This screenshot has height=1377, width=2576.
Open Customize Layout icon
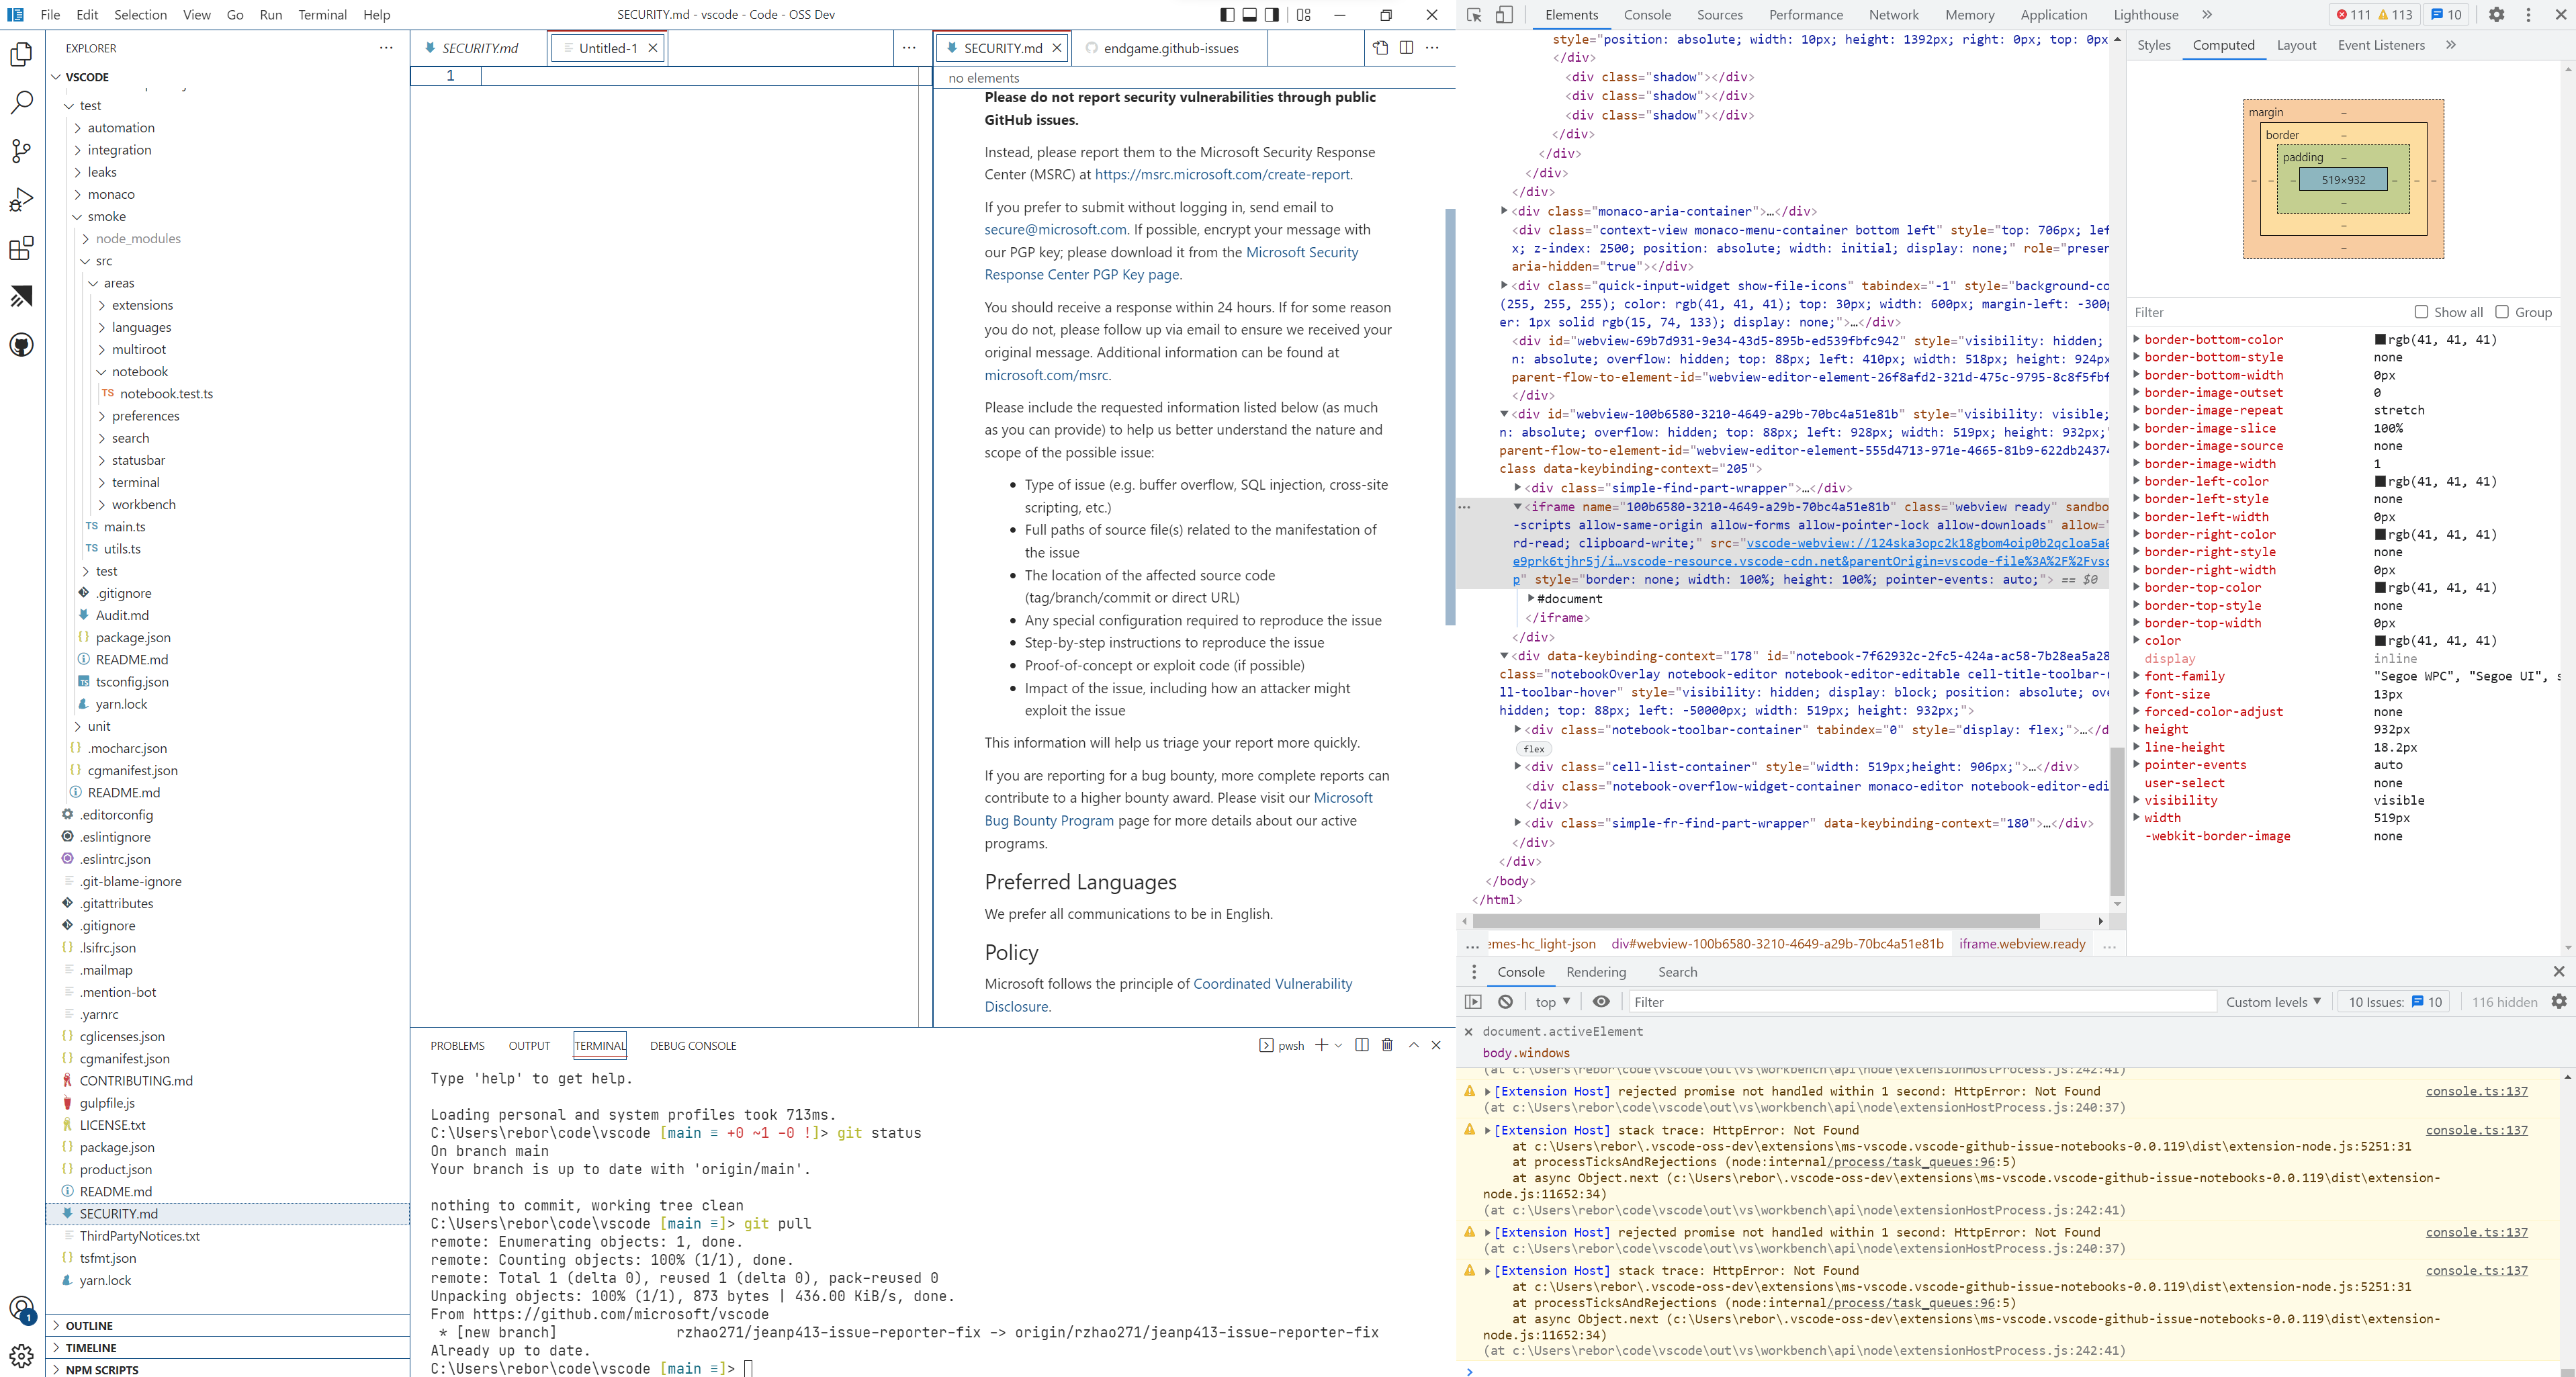pos(1303,15)
